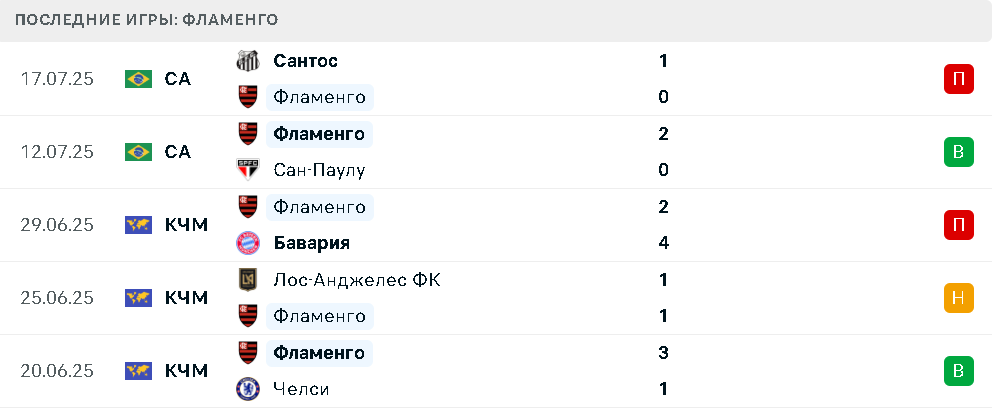The height and width of the screenshot is (412, 994).
Task: Click Flamengo crest in 20.06.25 match
Action: (248, 352)
